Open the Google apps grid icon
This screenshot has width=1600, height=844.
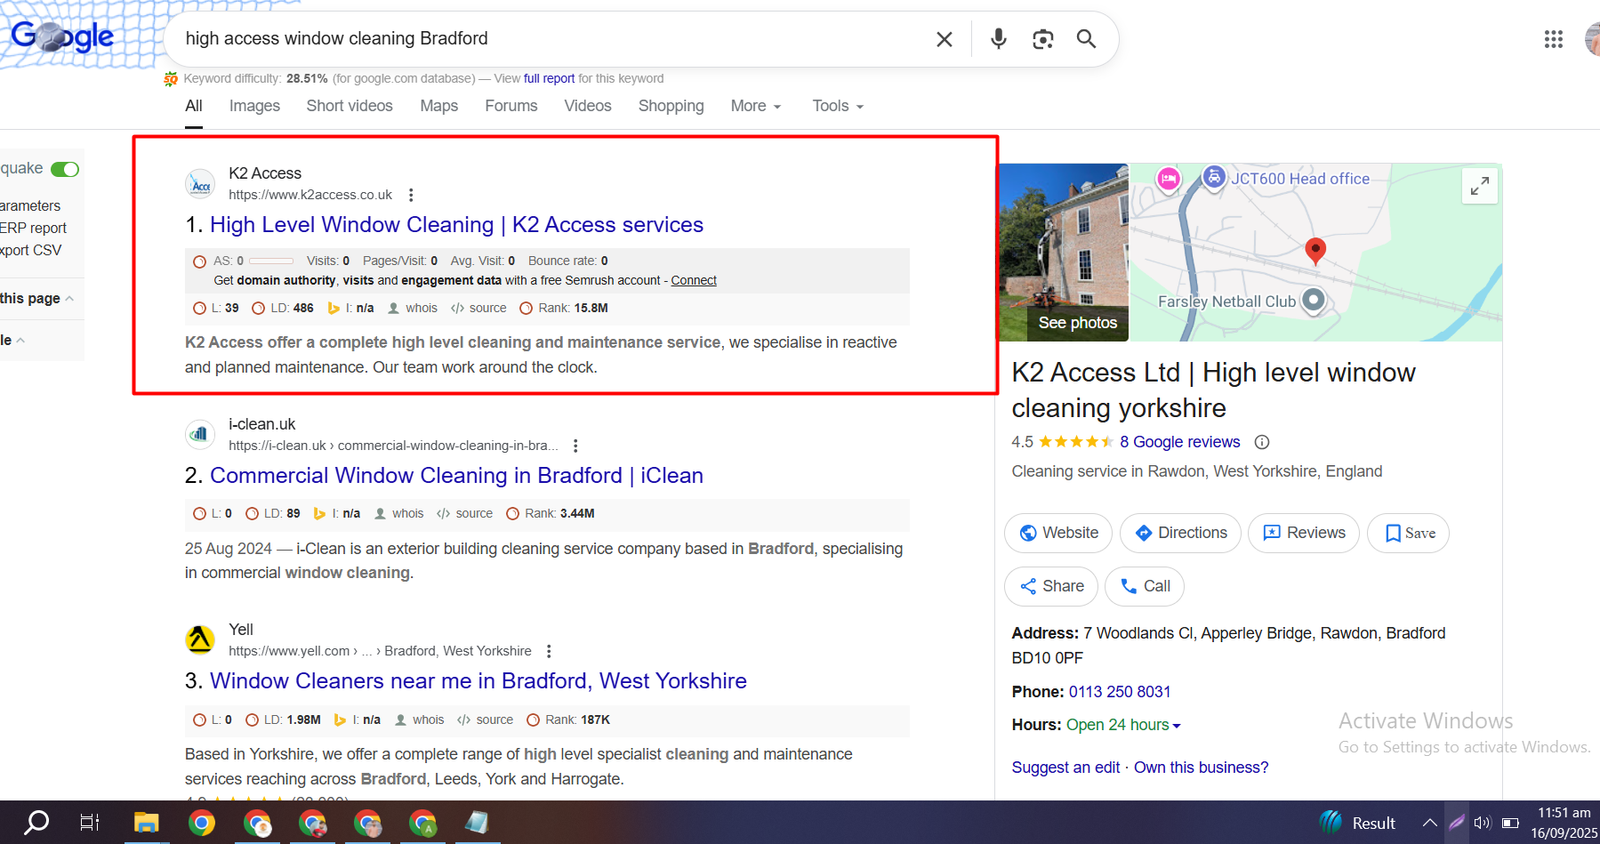(x=1553, y=39)
